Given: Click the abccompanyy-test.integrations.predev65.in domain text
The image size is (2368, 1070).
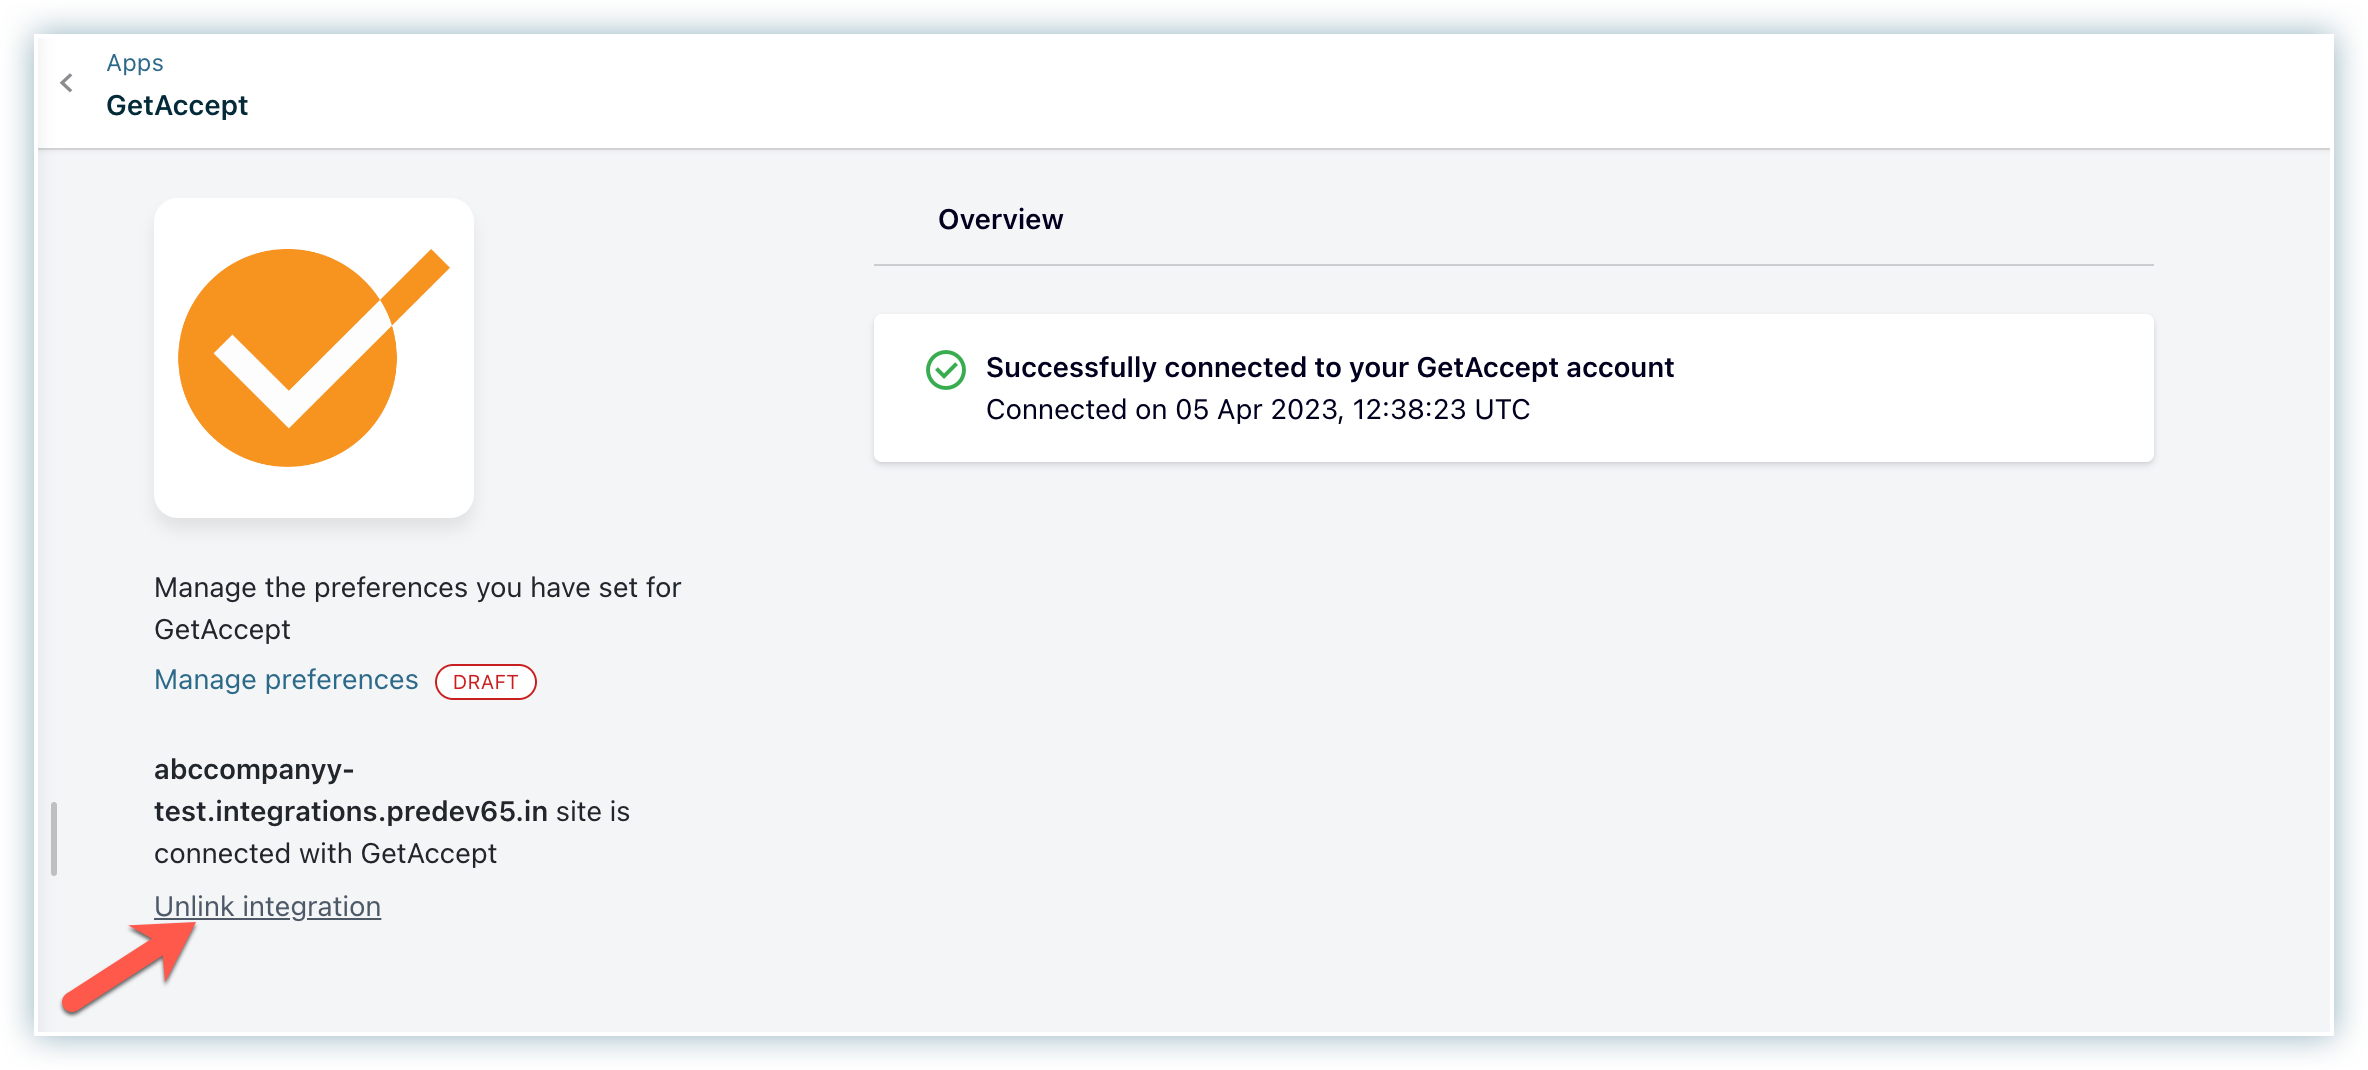Looking at the screenshot, I should click(350, 811).
